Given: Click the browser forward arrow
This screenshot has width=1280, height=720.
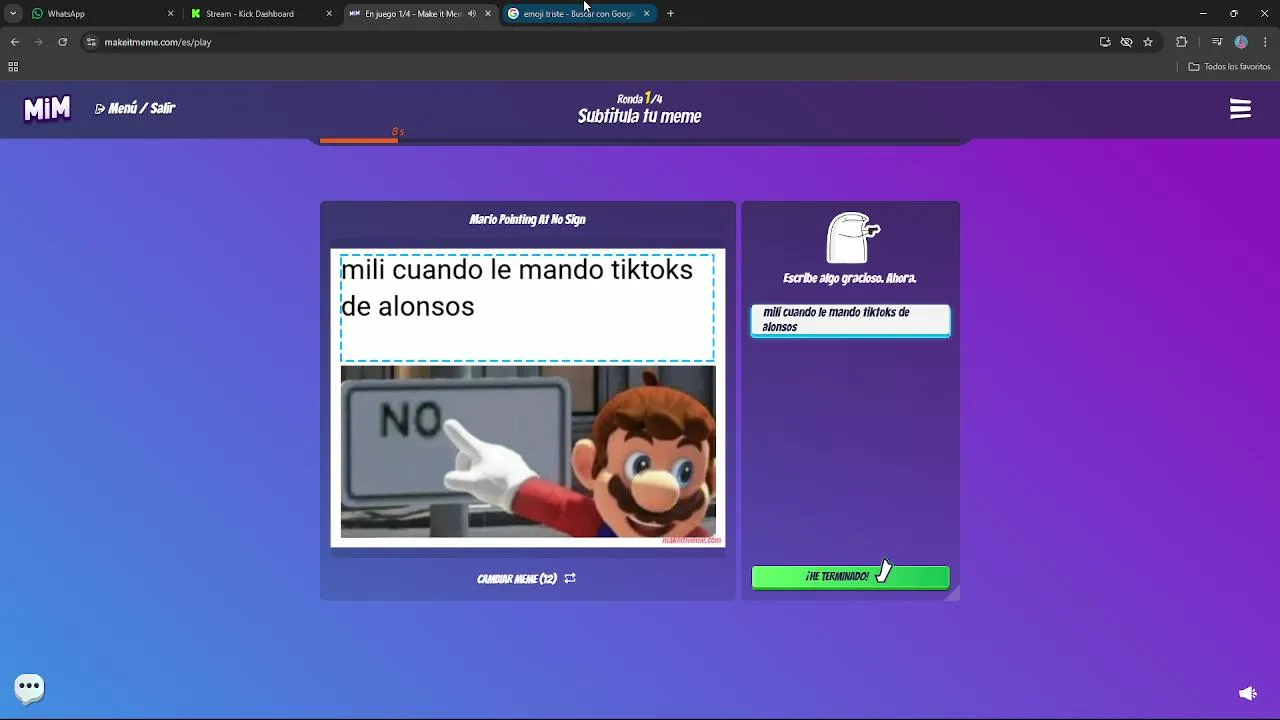Looking at the screenshot, I should coord(39,42).
